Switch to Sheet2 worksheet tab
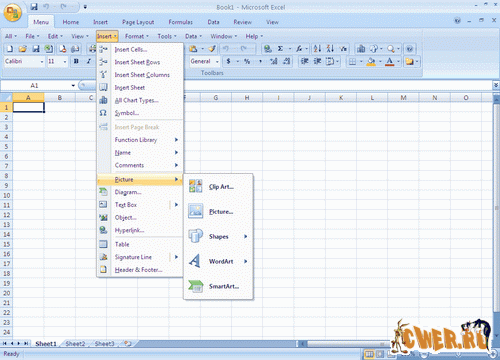Viewport: 500px width, 360px height. (x=75, y=344)
